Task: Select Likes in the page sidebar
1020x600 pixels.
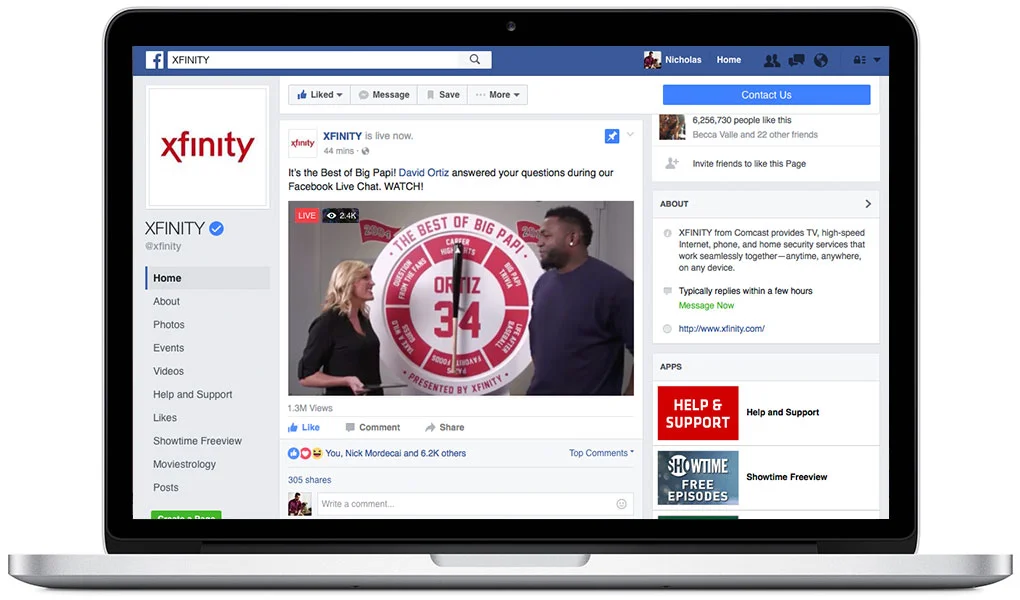Action: tap(165, 418)
